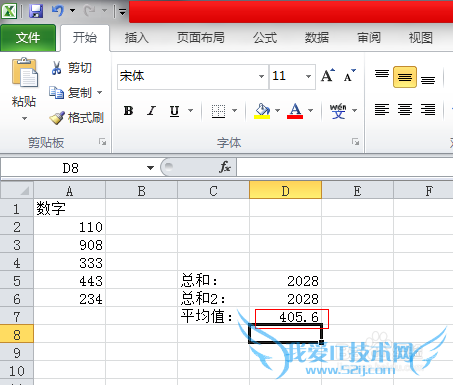453x385 pixels.
Task: Open the undo history dropdown arrow
Action: 72,11
